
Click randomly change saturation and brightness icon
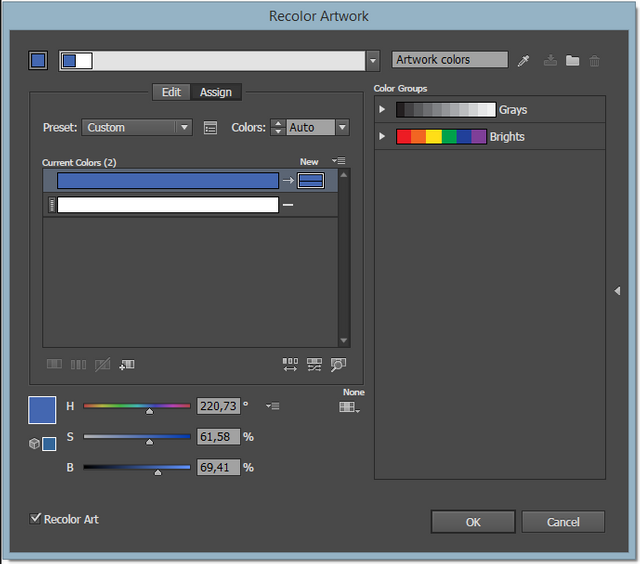coord(314,364)
